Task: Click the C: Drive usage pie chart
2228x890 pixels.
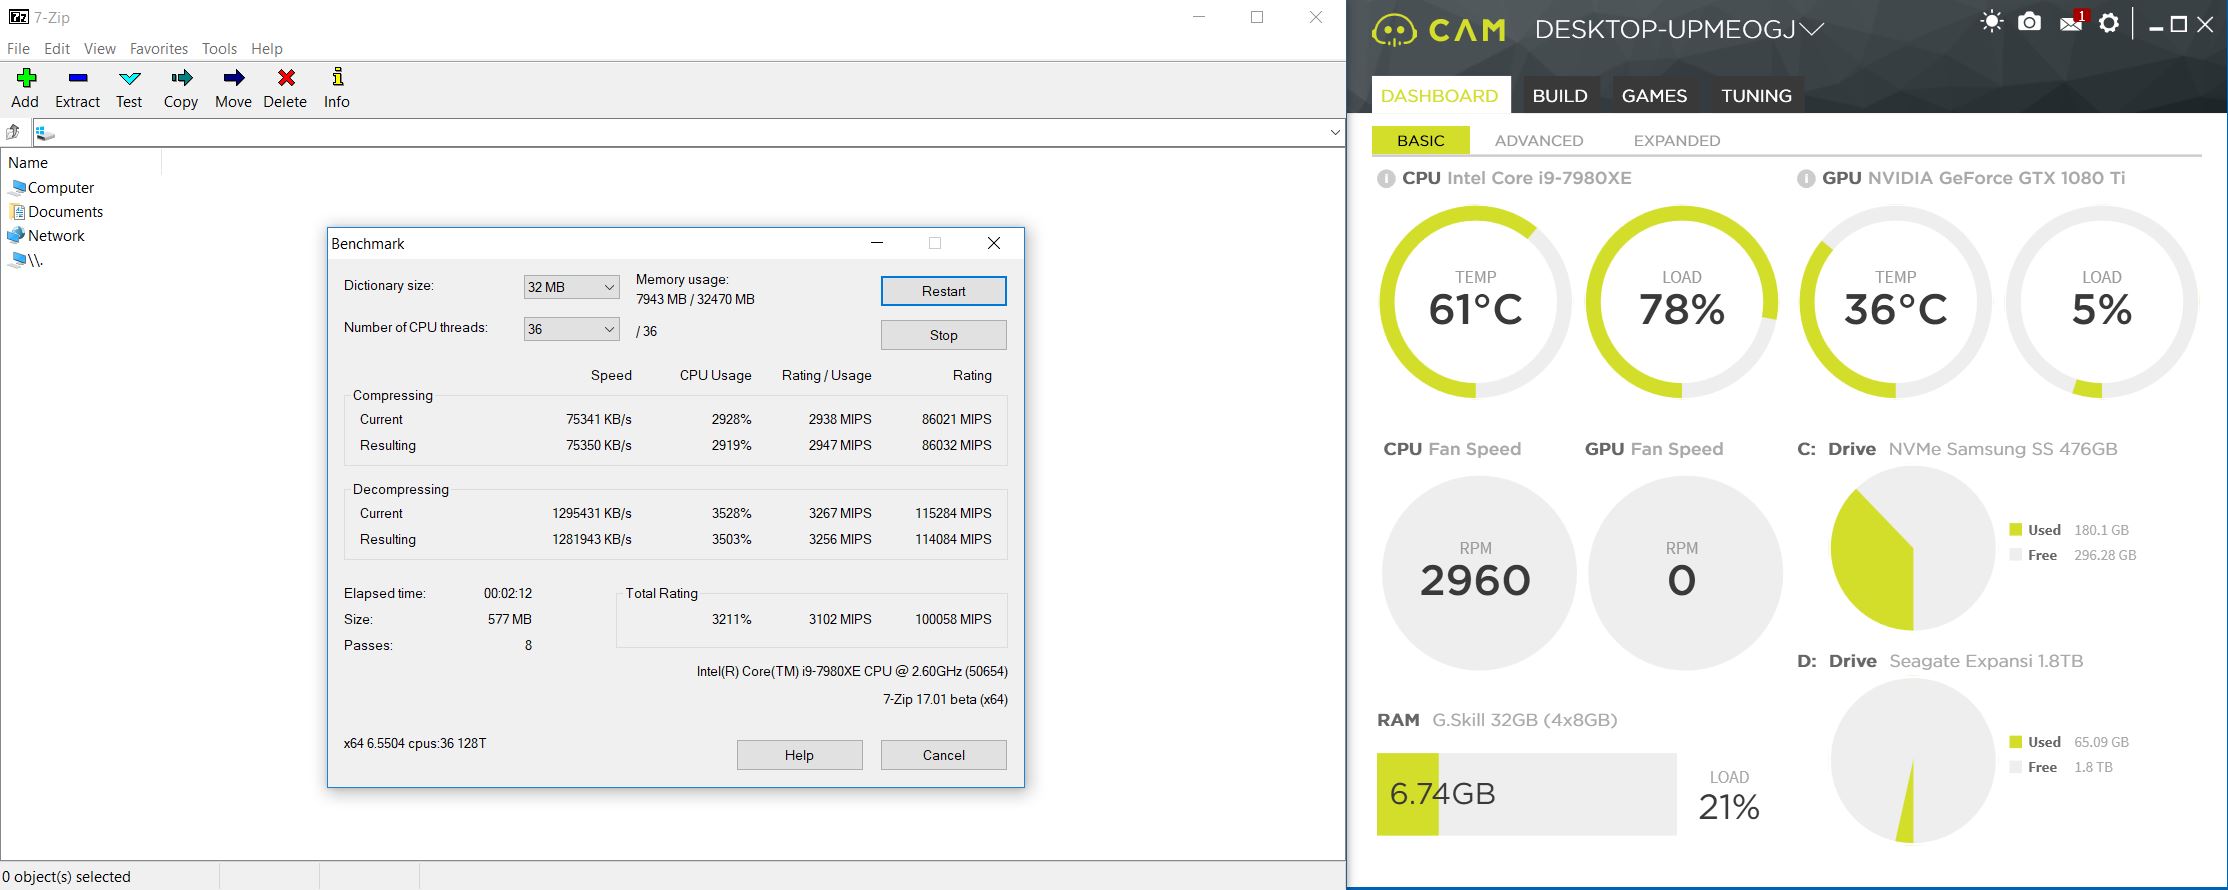Action: coord(1913,548)
